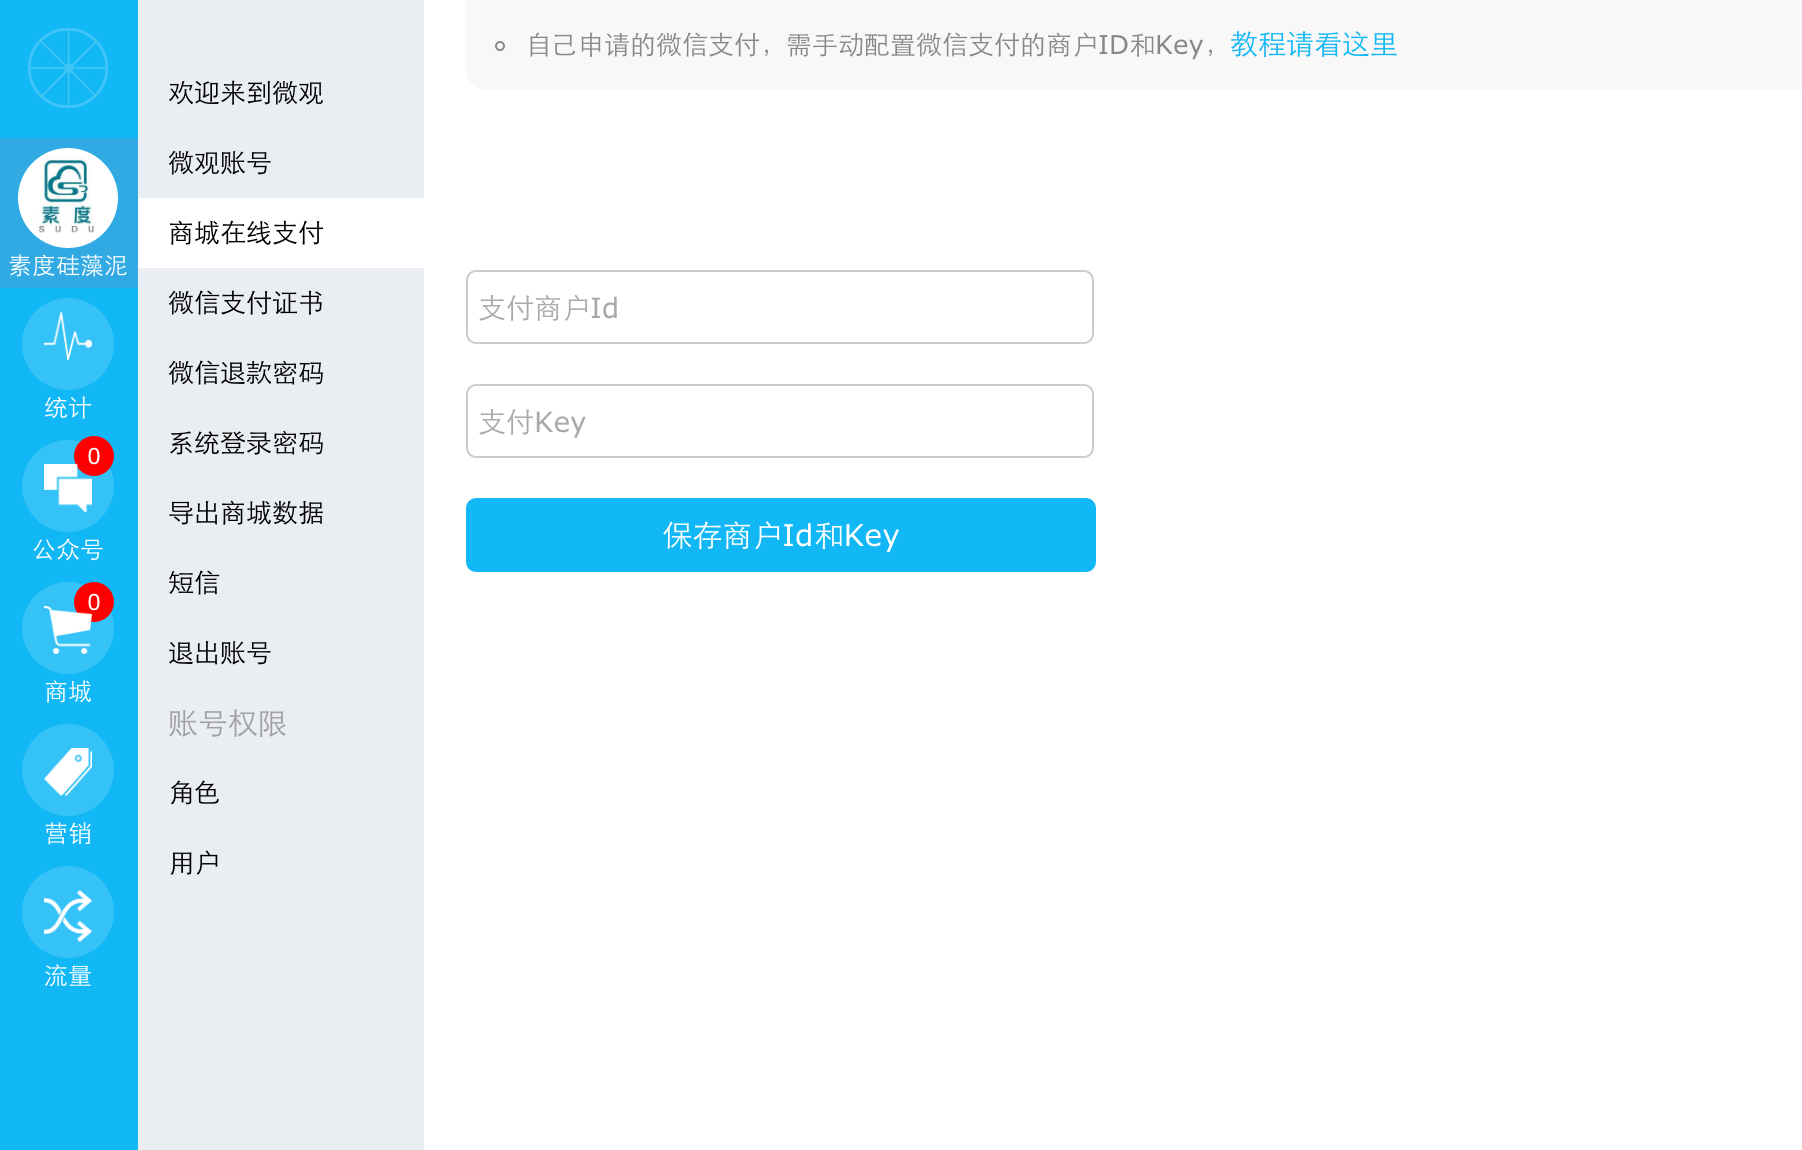Screen dimensions: 1802x1150
Task: Follow the 教程请看这里 tutorial link
Action: pyautogui.click(x=1313, y=45)
